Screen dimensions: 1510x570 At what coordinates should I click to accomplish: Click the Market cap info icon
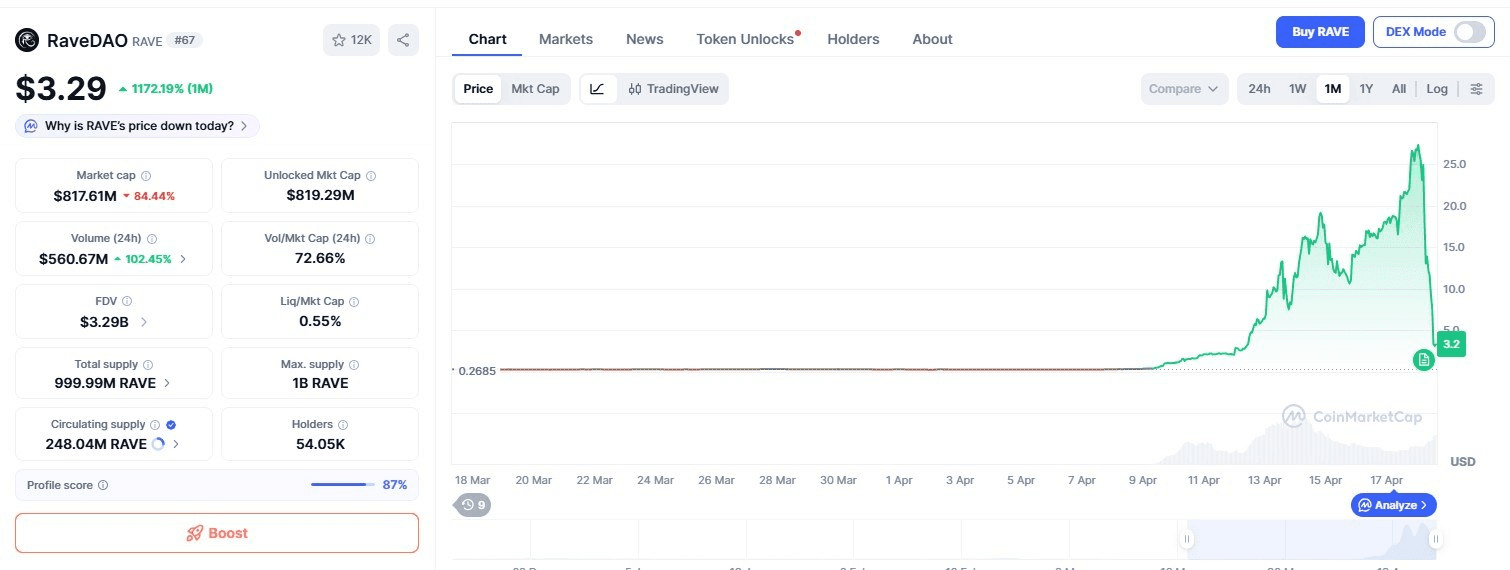[146, 175]
